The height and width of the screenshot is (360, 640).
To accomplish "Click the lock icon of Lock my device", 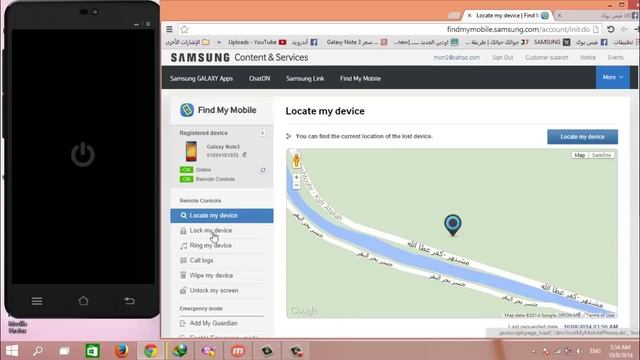I will (183, 231).
